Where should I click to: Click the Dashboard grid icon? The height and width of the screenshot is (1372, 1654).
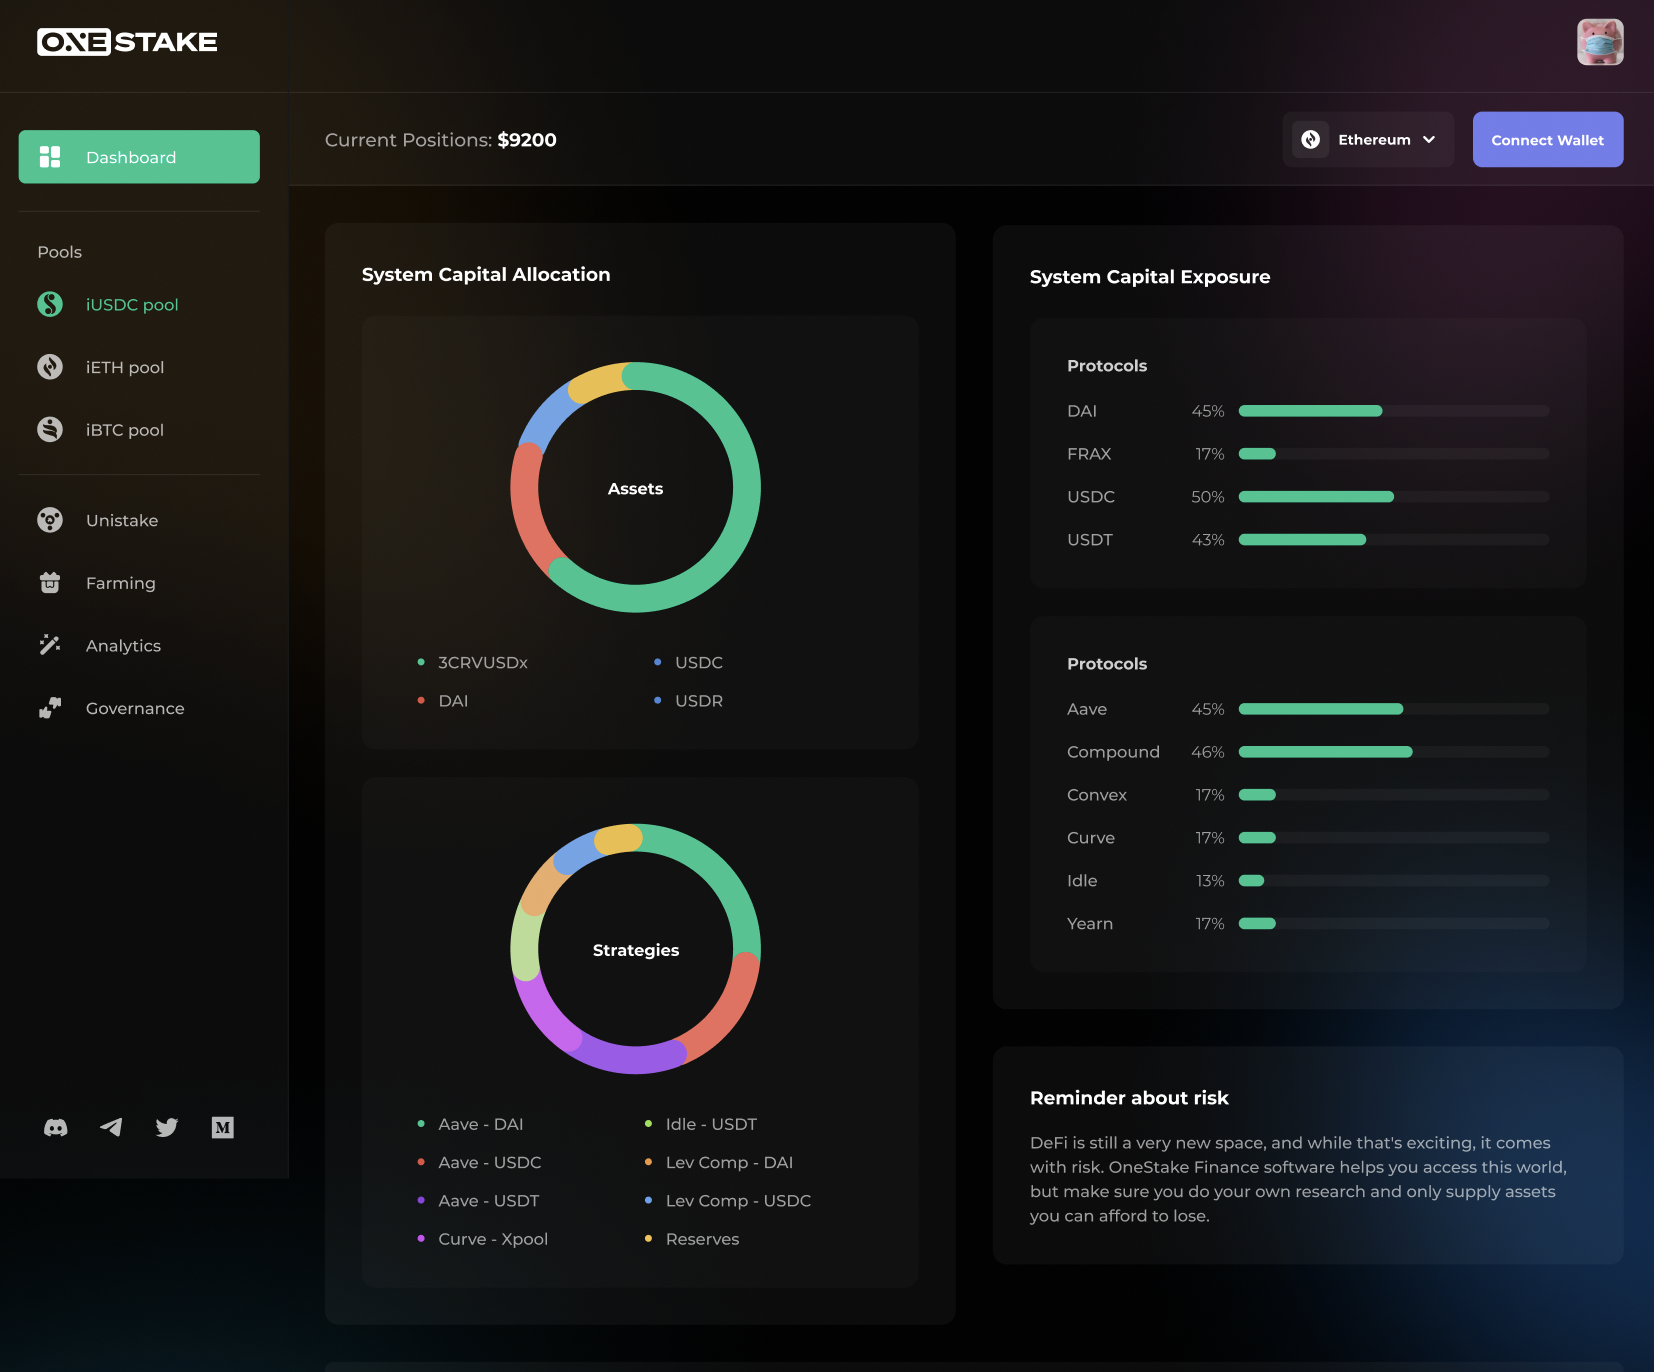[50, 157]
